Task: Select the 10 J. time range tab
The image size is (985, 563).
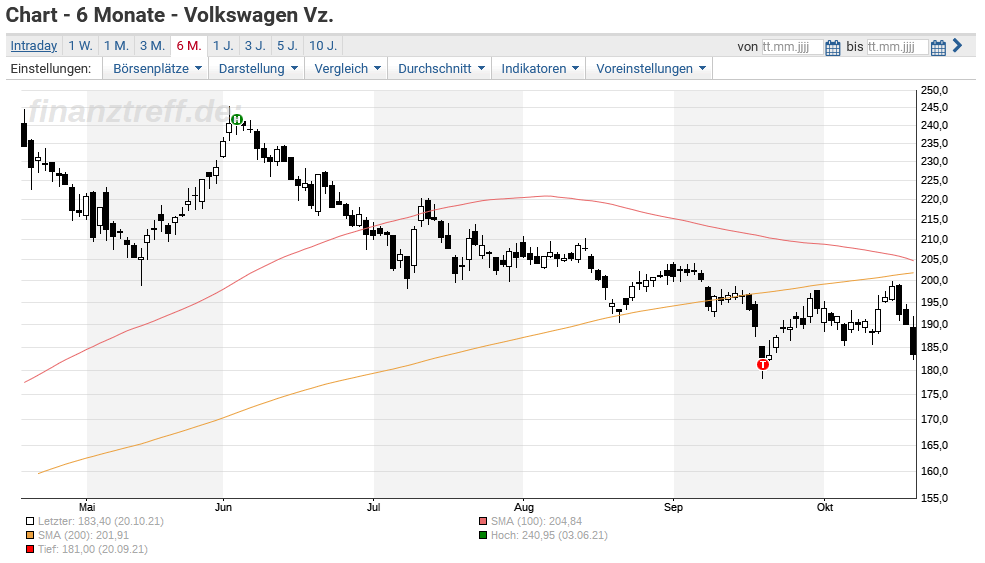Action: click(324, 46)
